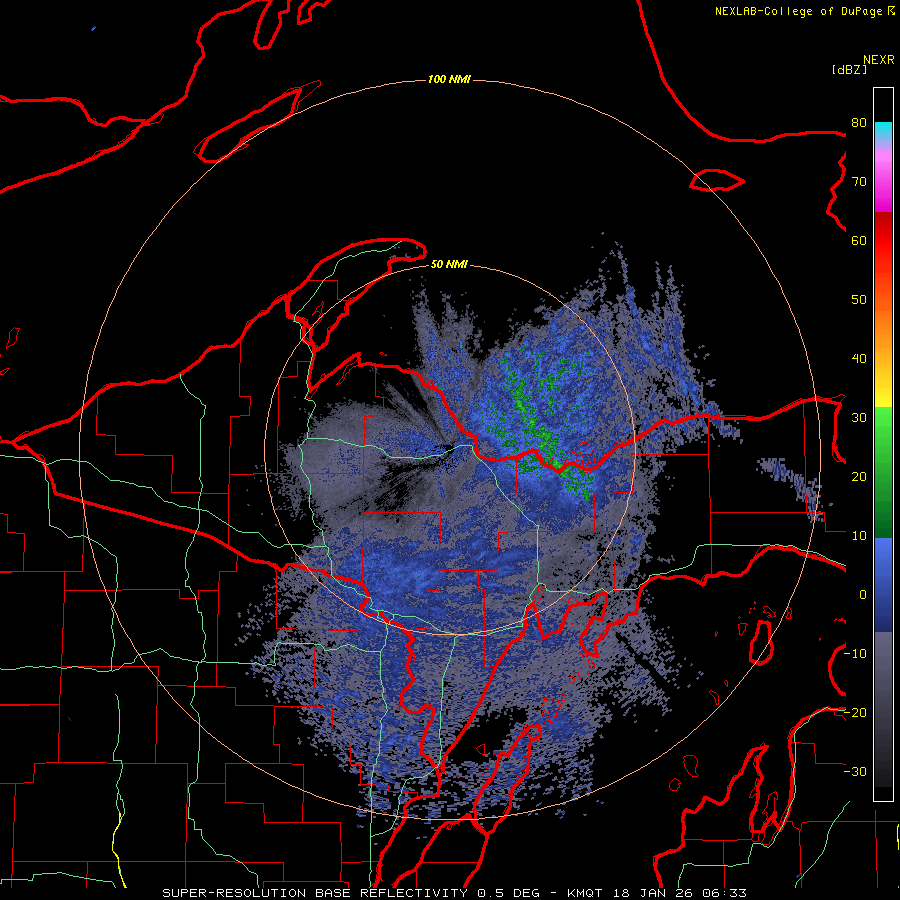Click the 30 value on the dBZ scale
Viewport: 900px width, 900px height.
[x=859, y=418]
